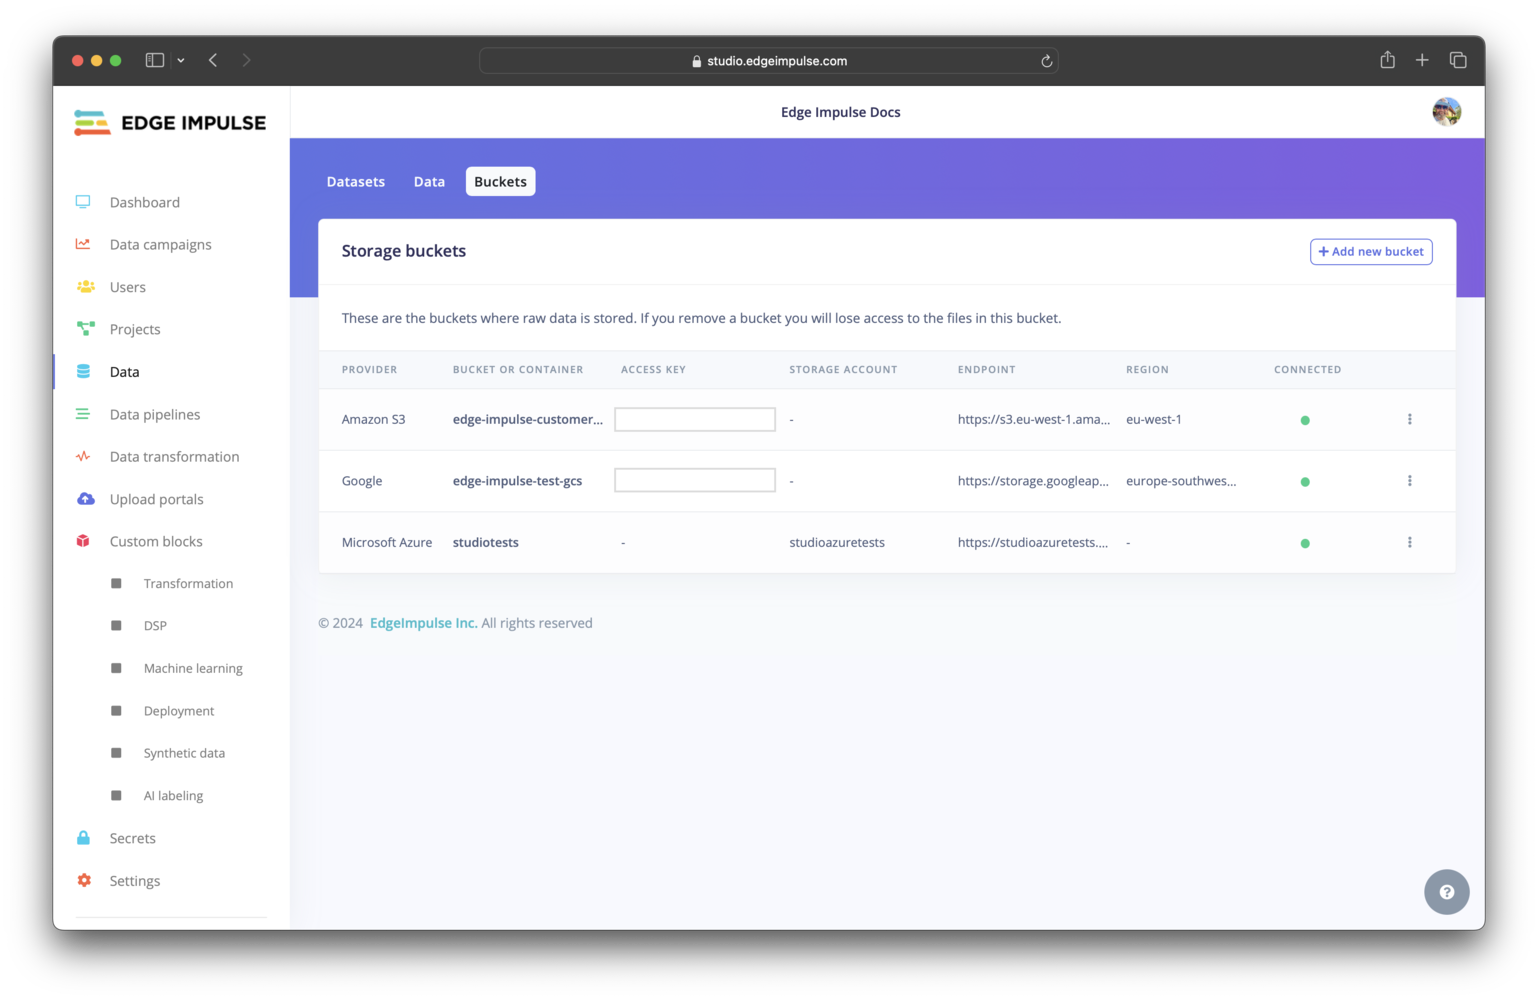
Task: Open the Microsoft Azure row options menu
Action: (x=1409, y=542)
